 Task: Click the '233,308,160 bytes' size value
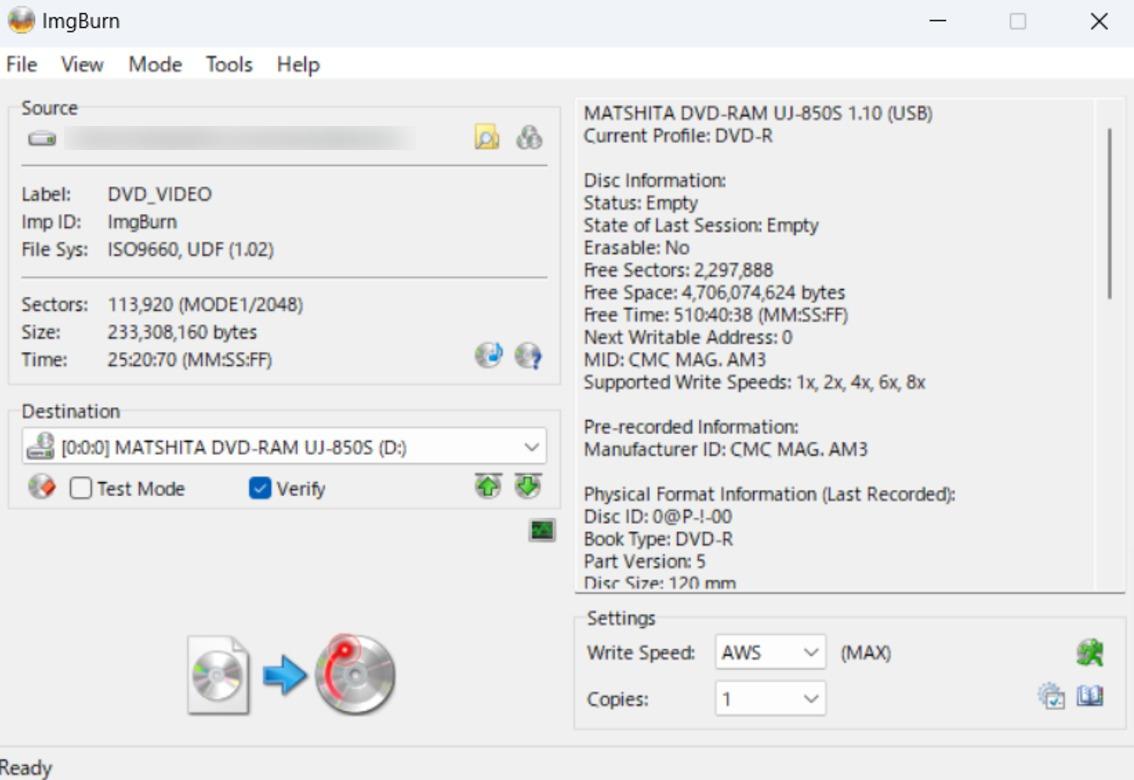[182, 333]
